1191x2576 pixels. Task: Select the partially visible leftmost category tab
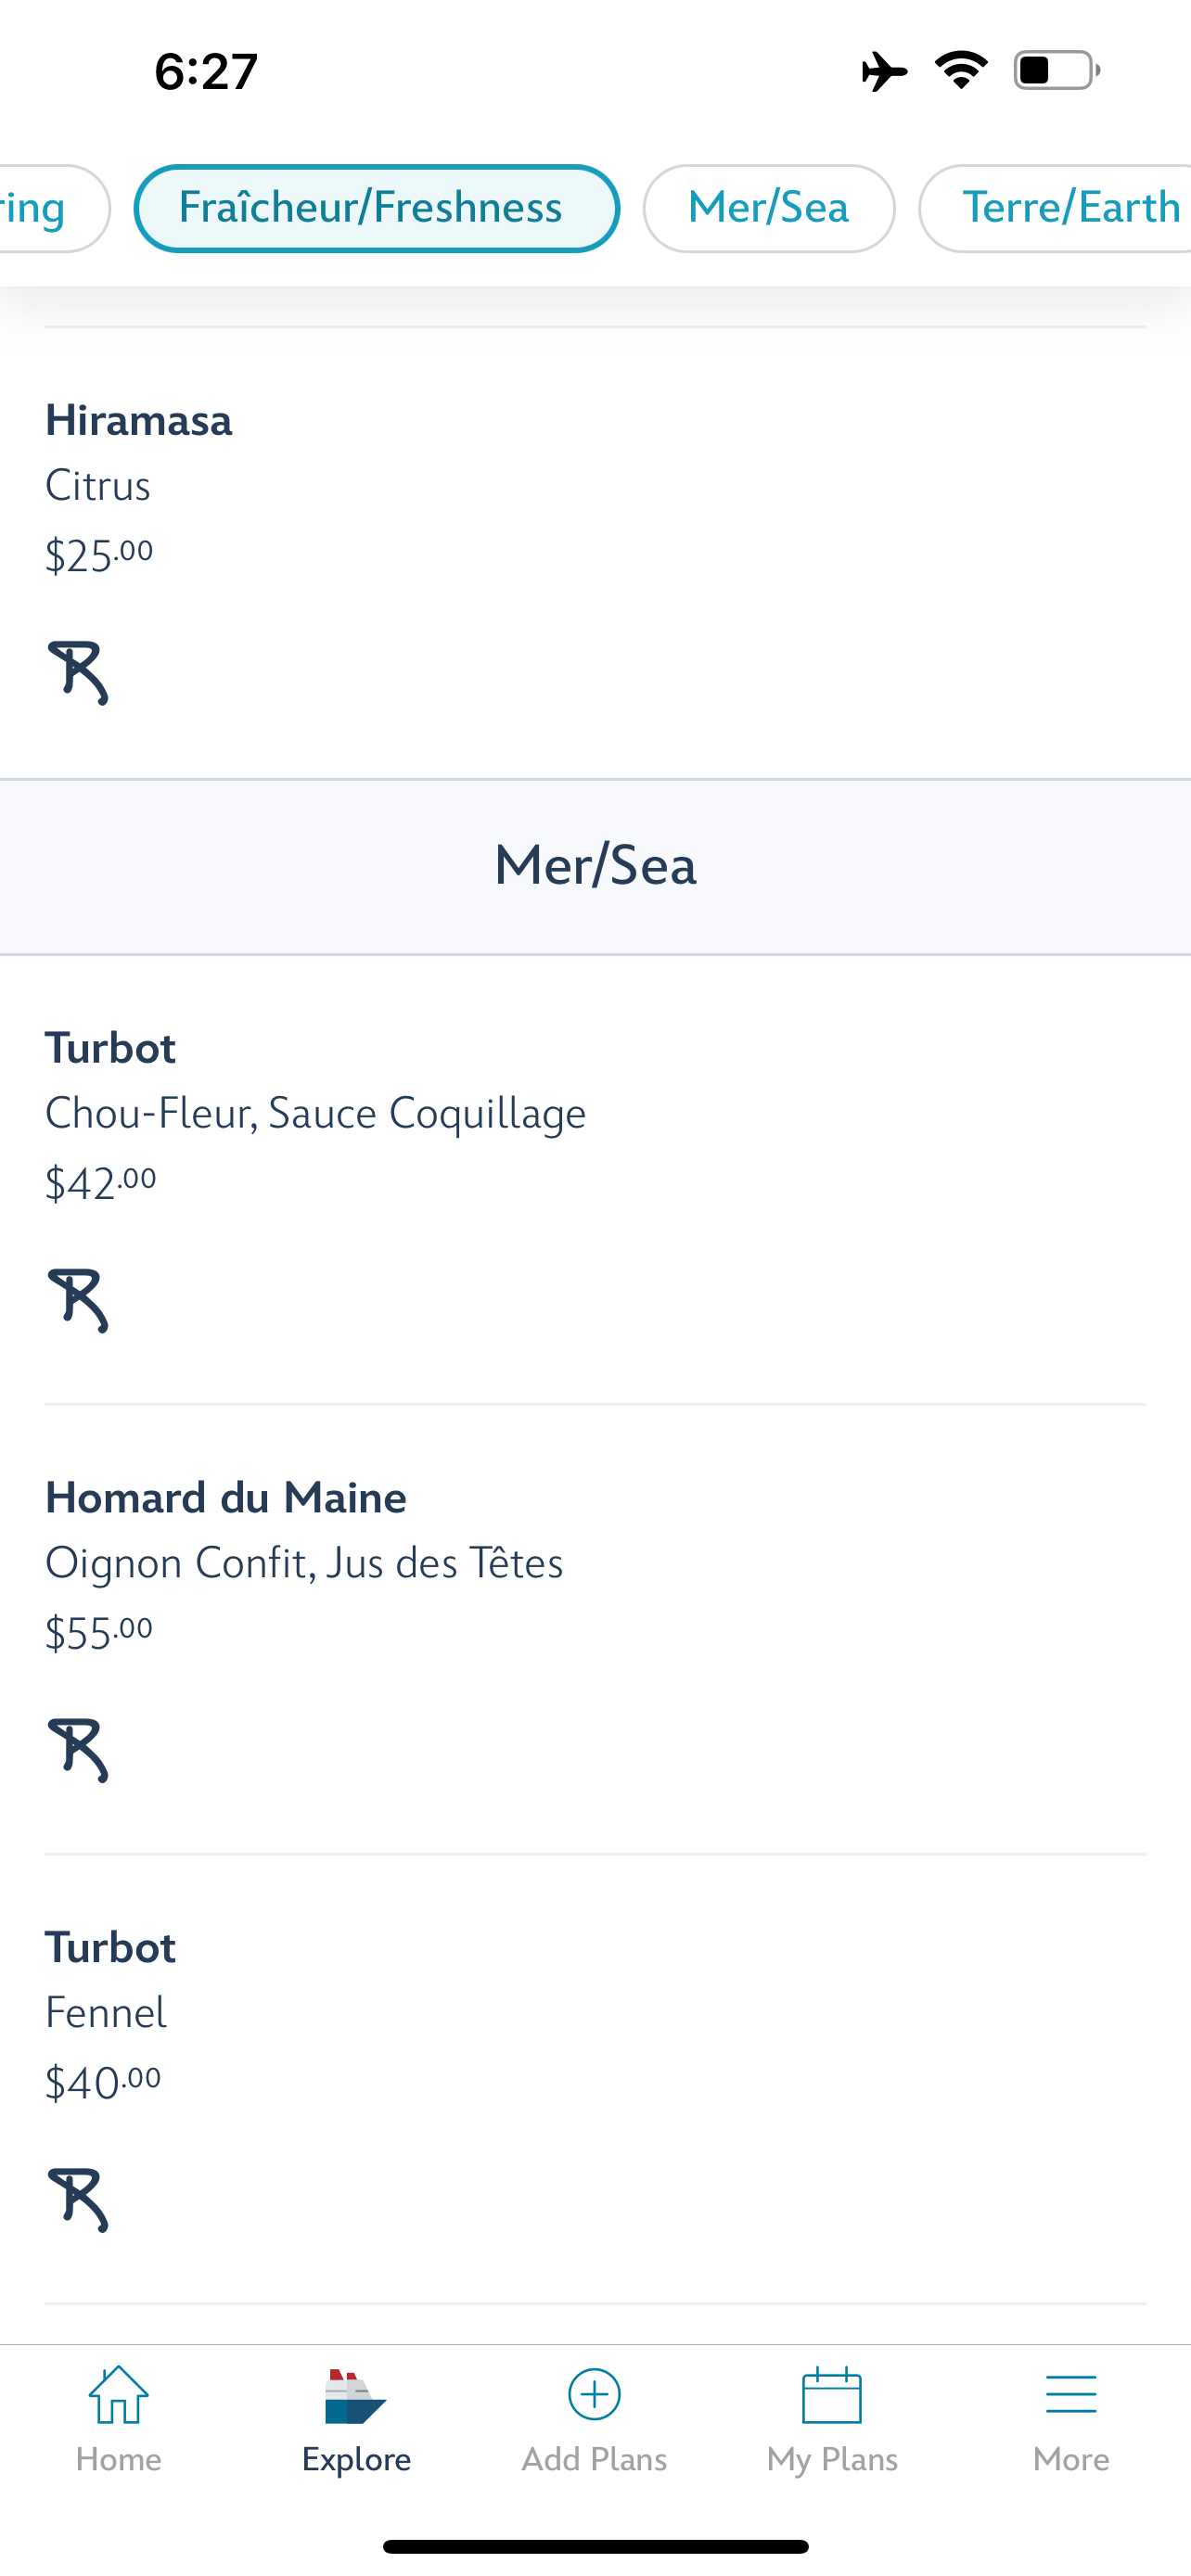40,208
